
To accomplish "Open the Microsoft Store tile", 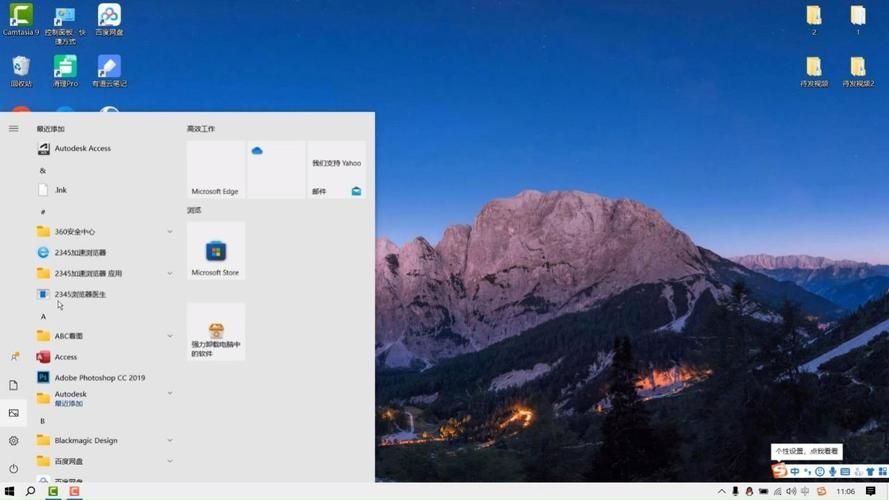I will (x=215, y=251).
